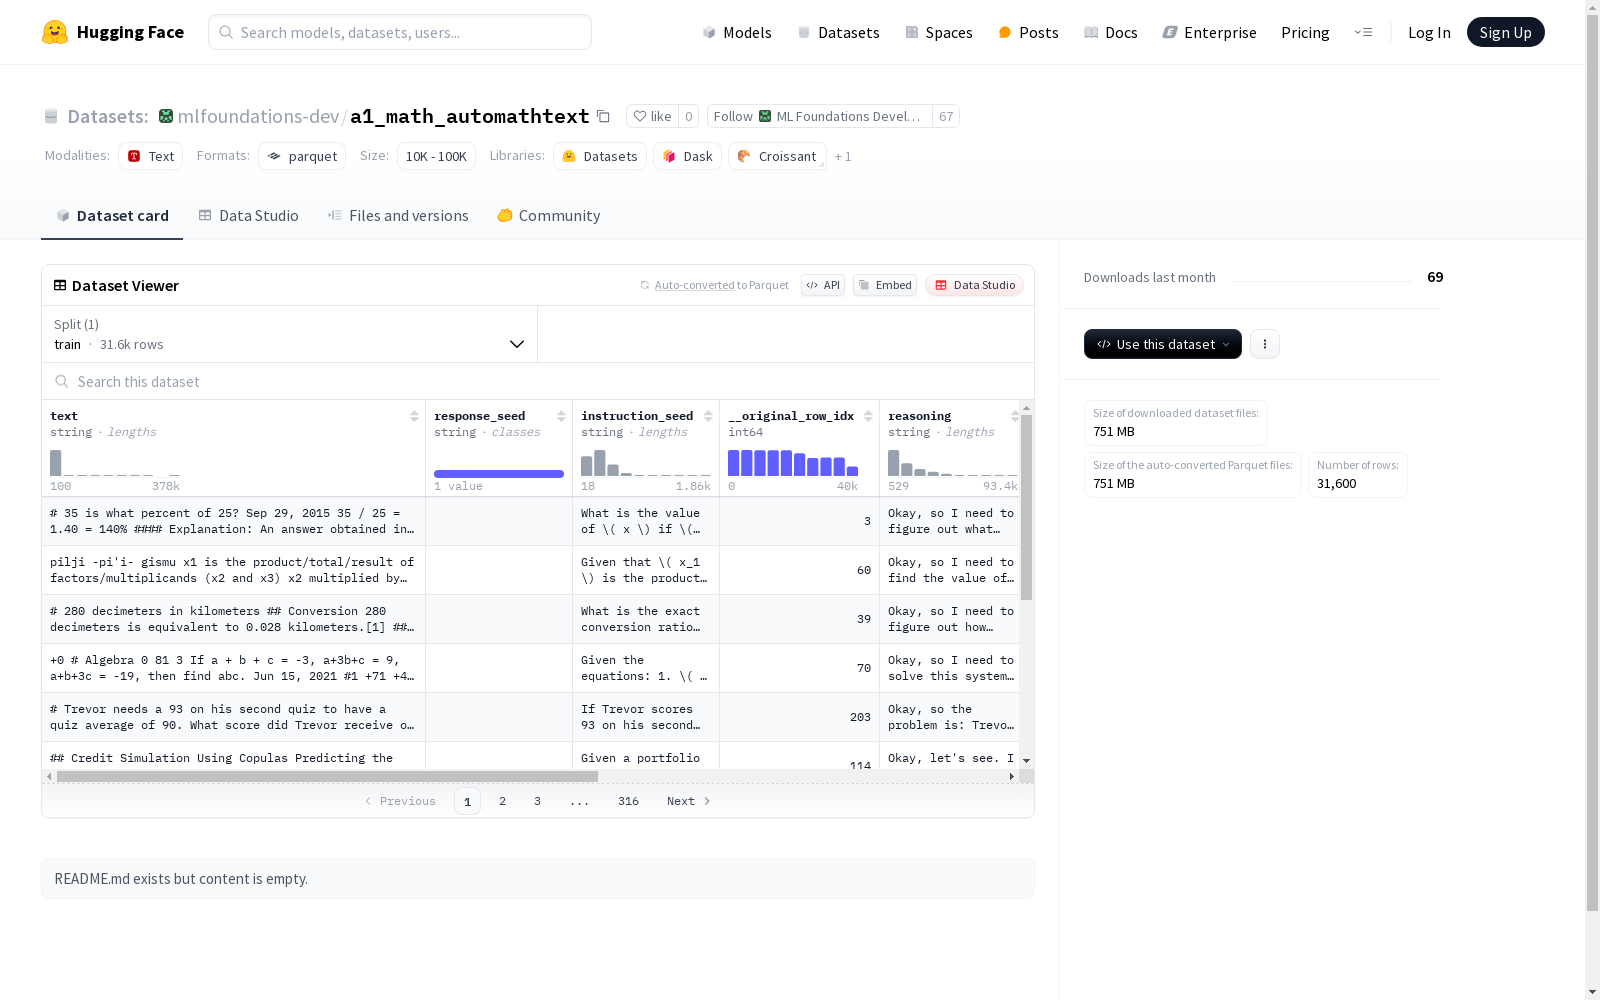
Task: Click the instruction_seed length histogram
Action: [x=645, y=462]
